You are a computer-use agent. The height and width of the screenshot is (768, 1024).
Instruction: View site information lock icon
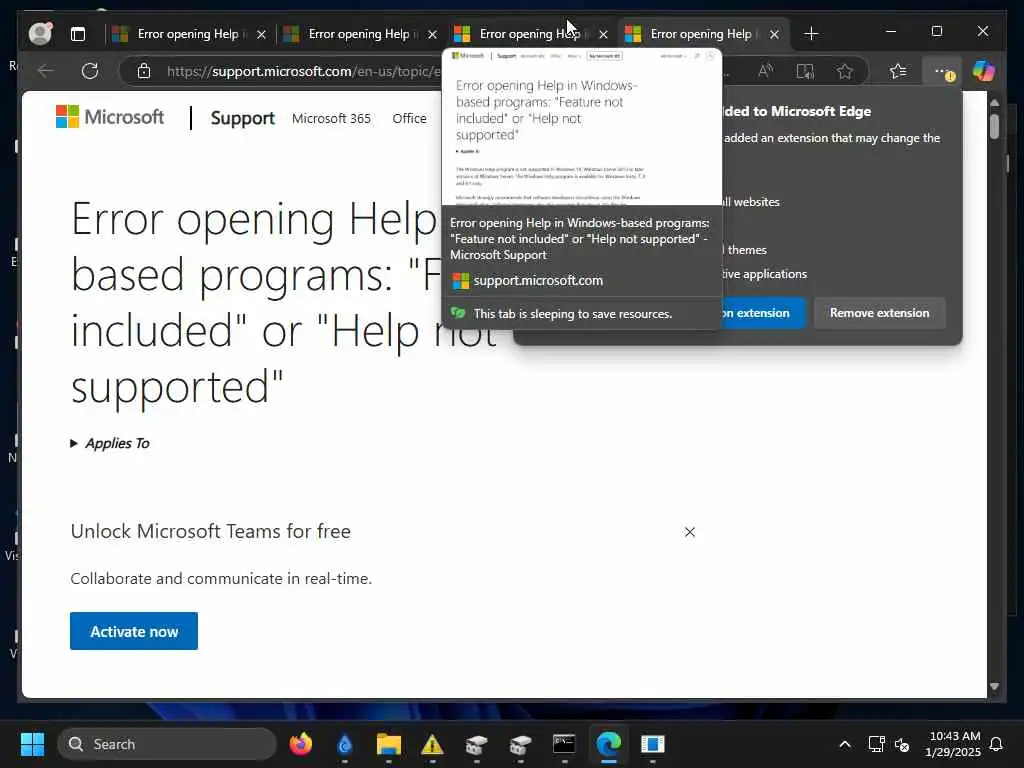click(x=144, y=71)
